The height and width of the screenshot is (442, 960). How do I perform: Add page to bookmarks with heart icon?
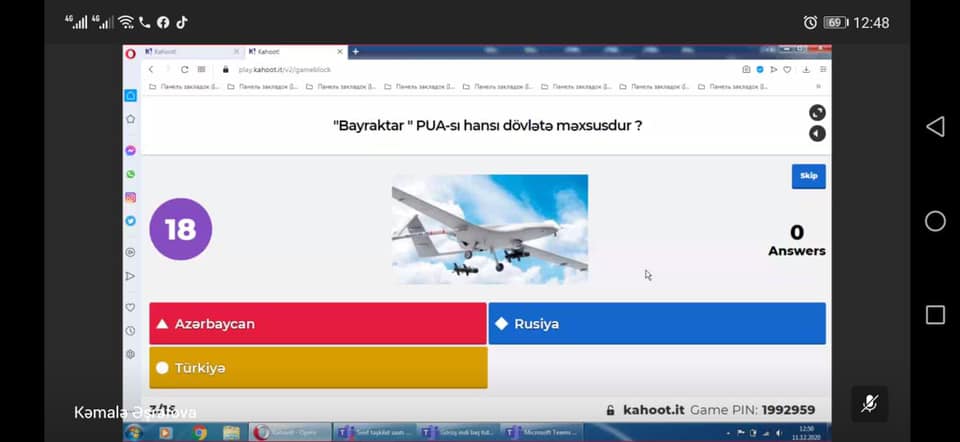click(x=787, y=70)
